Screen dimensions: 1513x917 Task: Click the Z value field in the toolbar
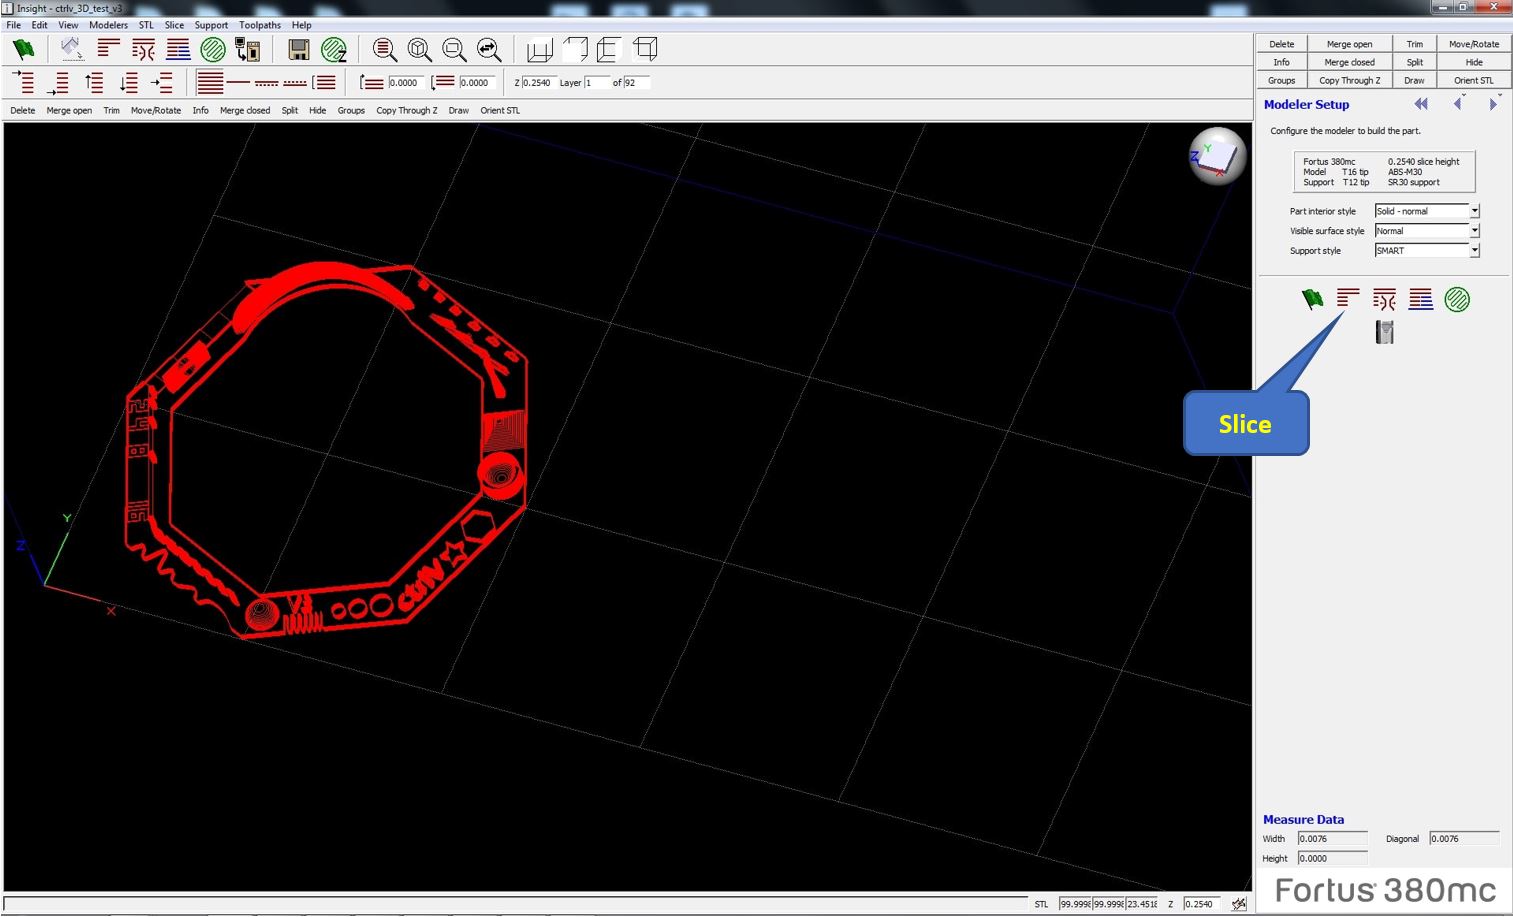click(x=538, y=83)
